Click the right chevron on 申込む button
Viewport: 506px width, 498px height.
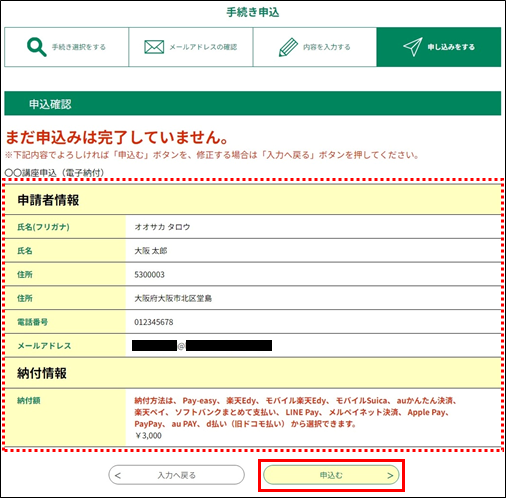(390, 476)
